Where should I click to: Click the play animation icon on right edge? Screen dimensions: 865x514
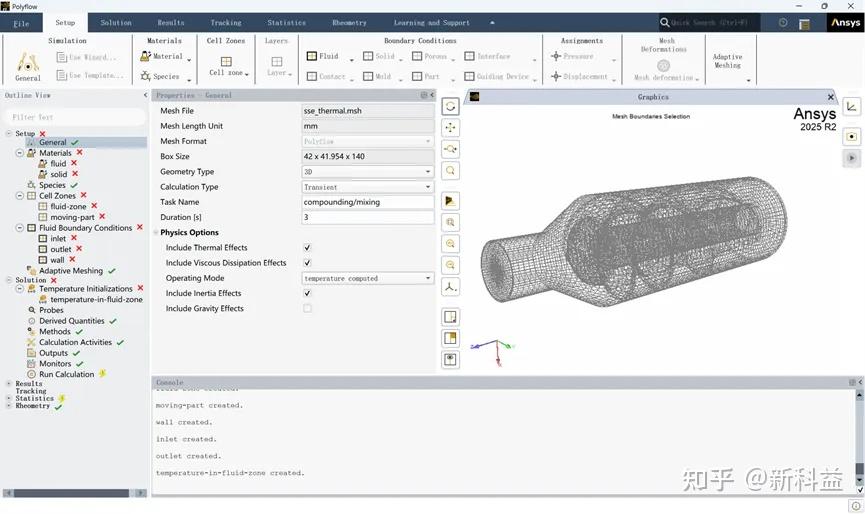[851, 158]
